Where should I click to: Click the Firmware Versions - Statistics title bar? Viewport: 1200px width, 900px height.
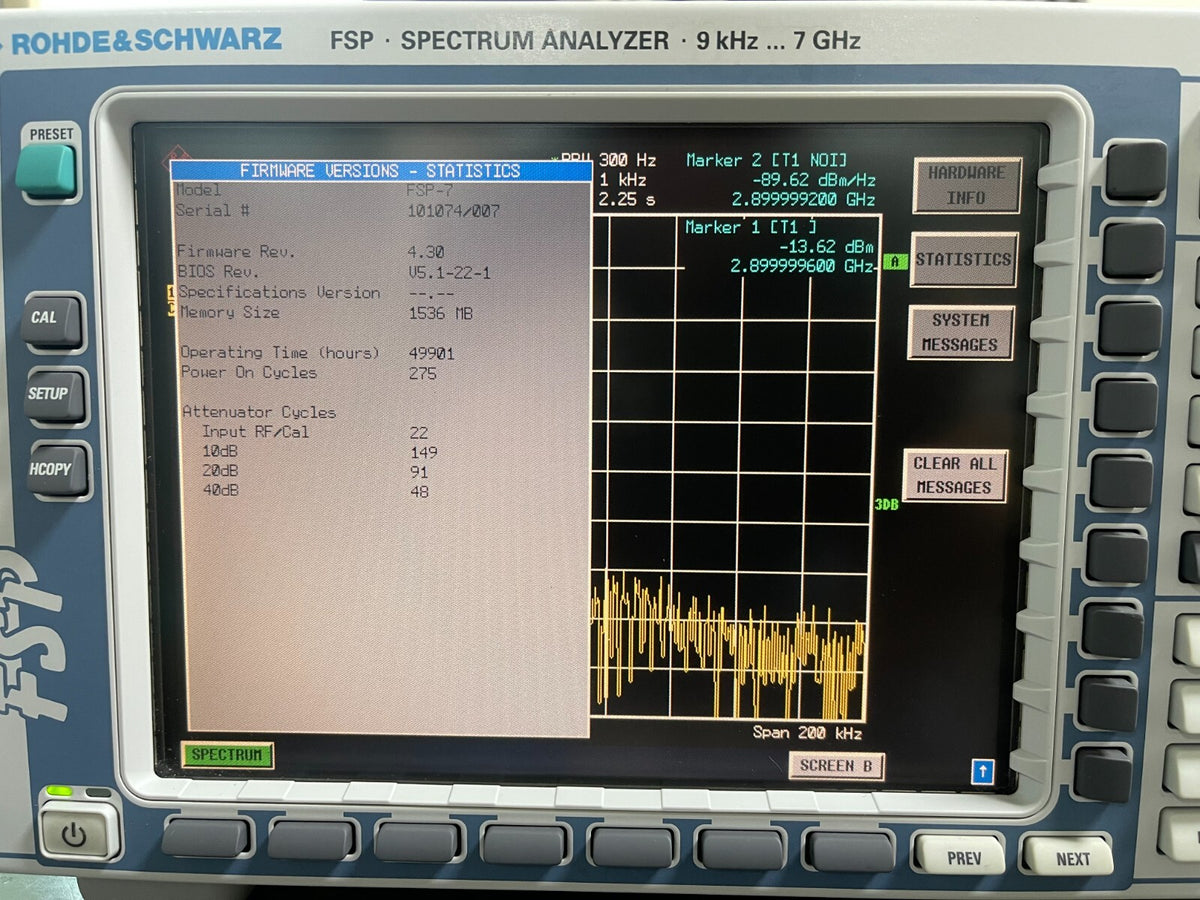(x=381, y=171)
